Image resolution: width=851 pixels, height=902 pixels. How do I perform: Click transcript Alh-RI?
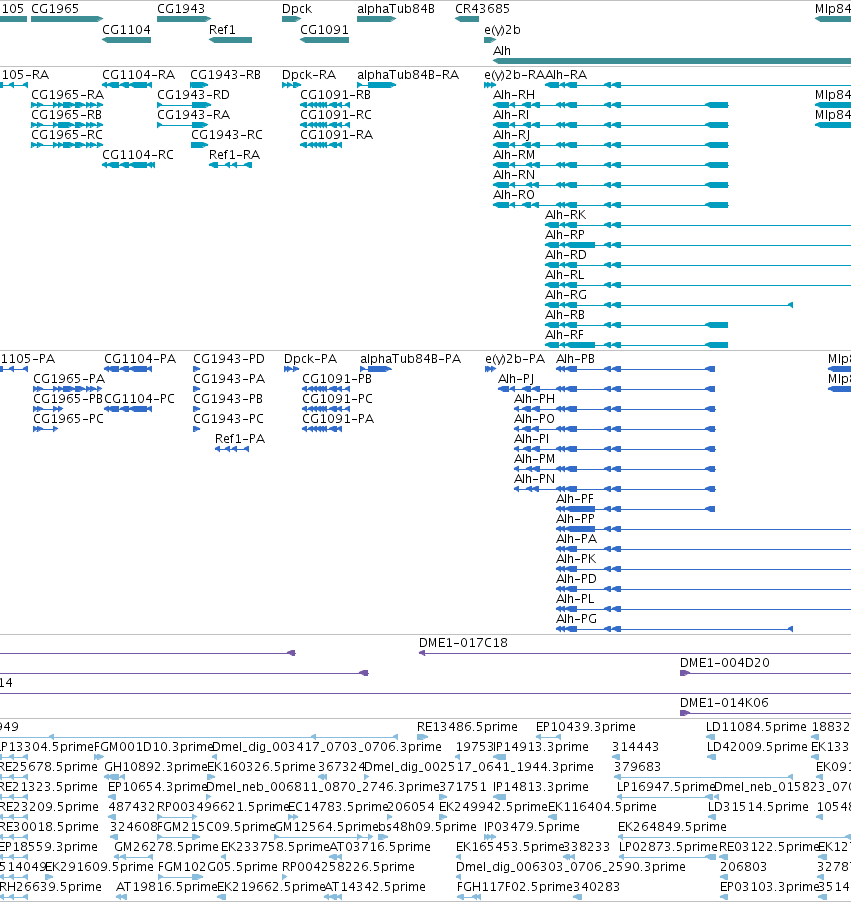tap(610, 125)
